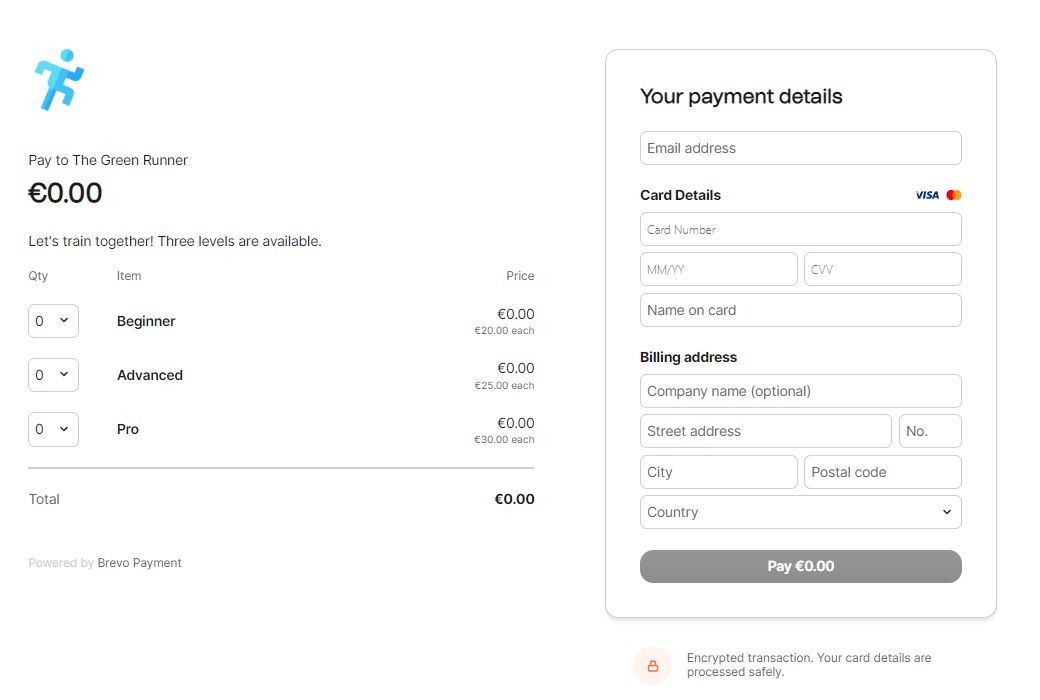This screenshot has height=700, width=1040.
Task: Select the MM/YY expiry field
Action: [718, 269]
